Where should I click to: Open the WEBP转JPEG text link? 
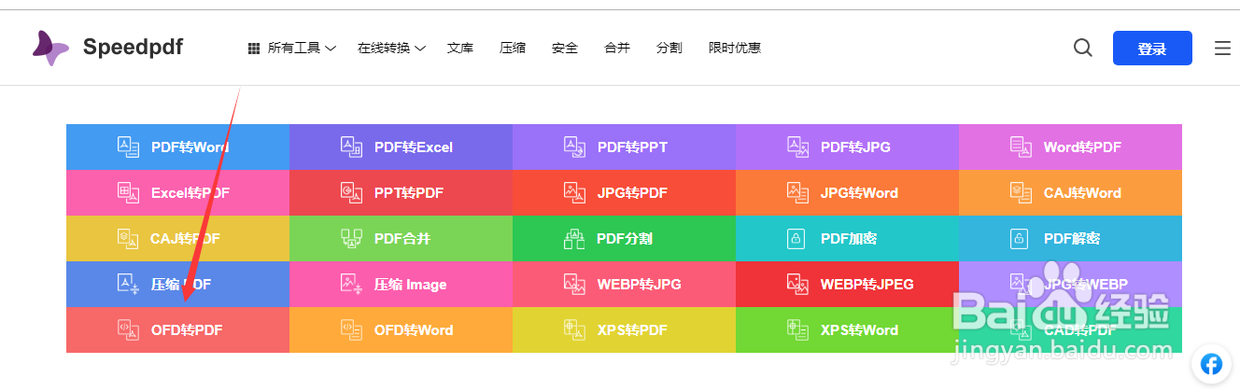(x=867, y=284)
